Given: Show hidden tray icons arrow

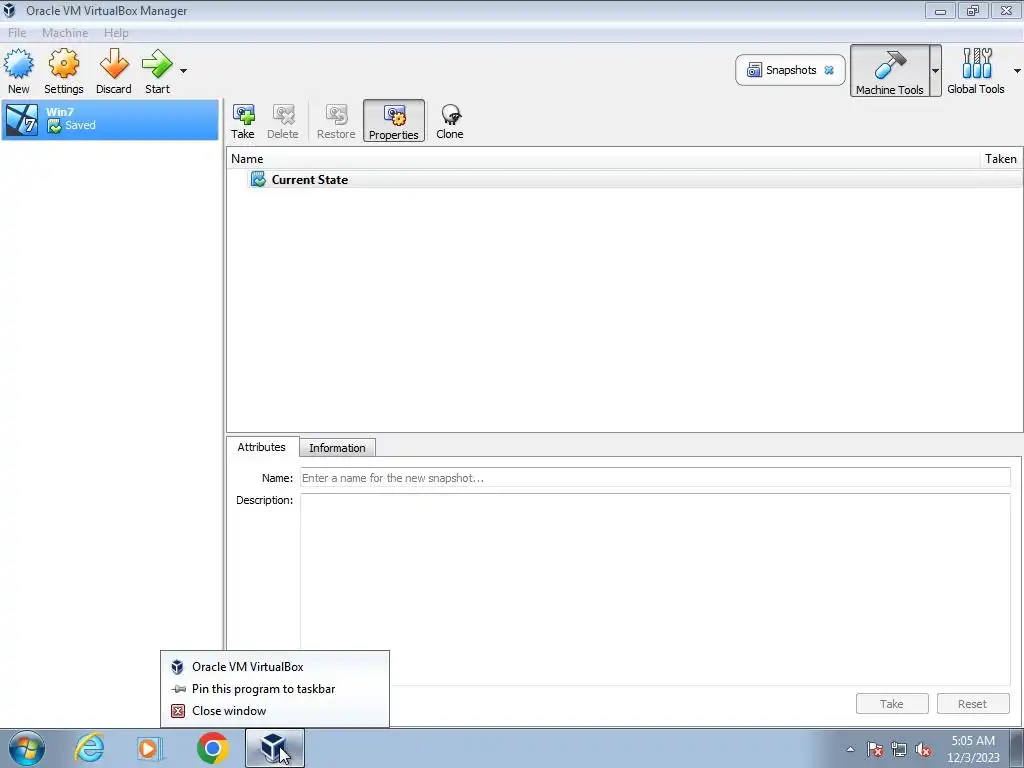Looking at the screenshot, I should tap(850, 749).
